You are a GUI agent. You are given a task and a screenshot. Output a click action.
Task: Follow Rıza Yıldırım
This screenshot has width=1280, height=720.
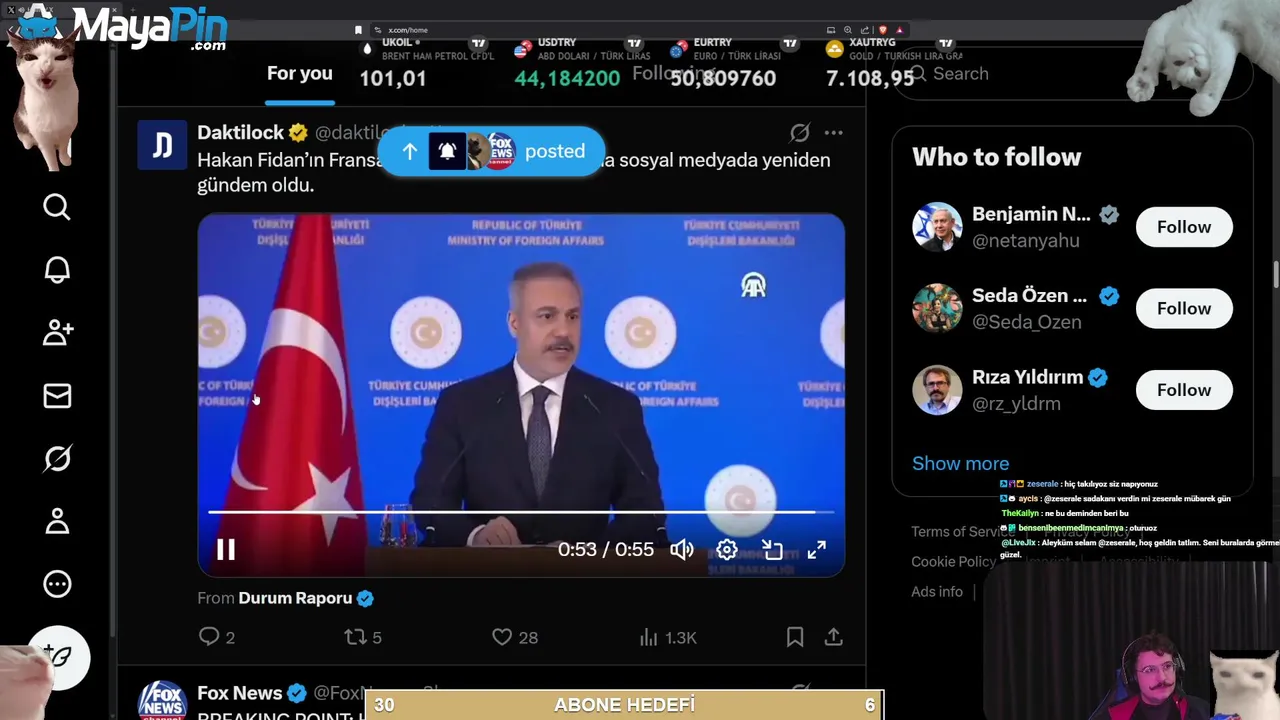tap(1184, 390)
